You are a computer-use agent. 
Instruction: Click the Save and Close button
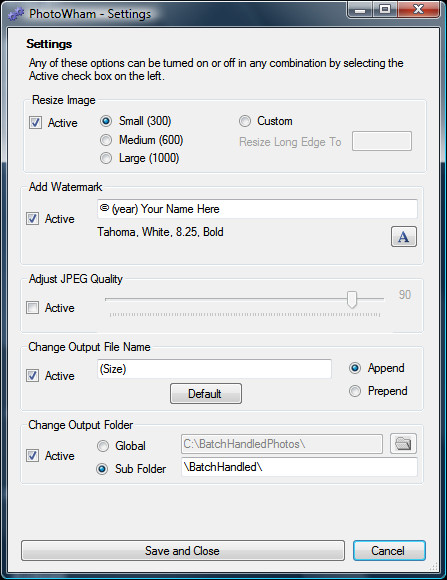pyautogui.click(x=183, y=551)
